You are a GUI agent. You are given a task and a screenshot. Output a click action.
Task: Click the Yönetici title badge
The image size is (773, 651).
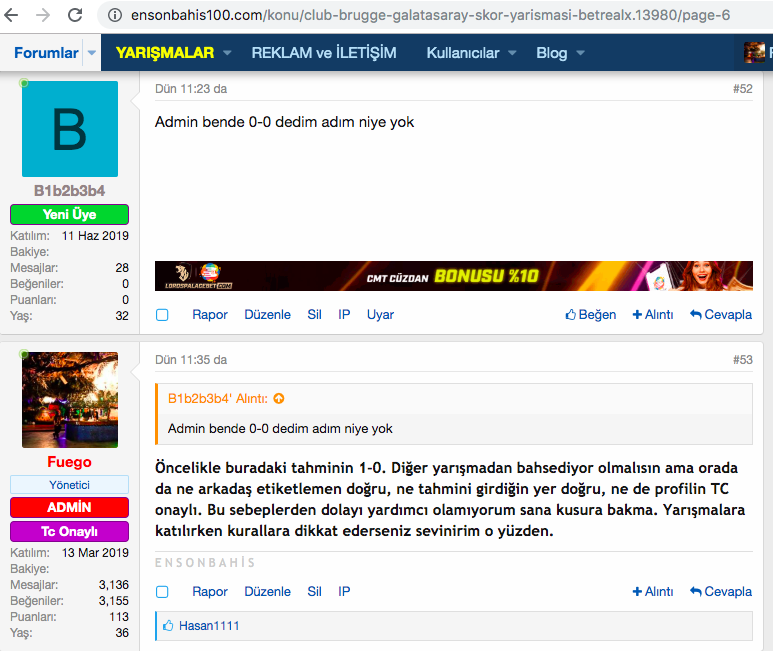[70, 485]
